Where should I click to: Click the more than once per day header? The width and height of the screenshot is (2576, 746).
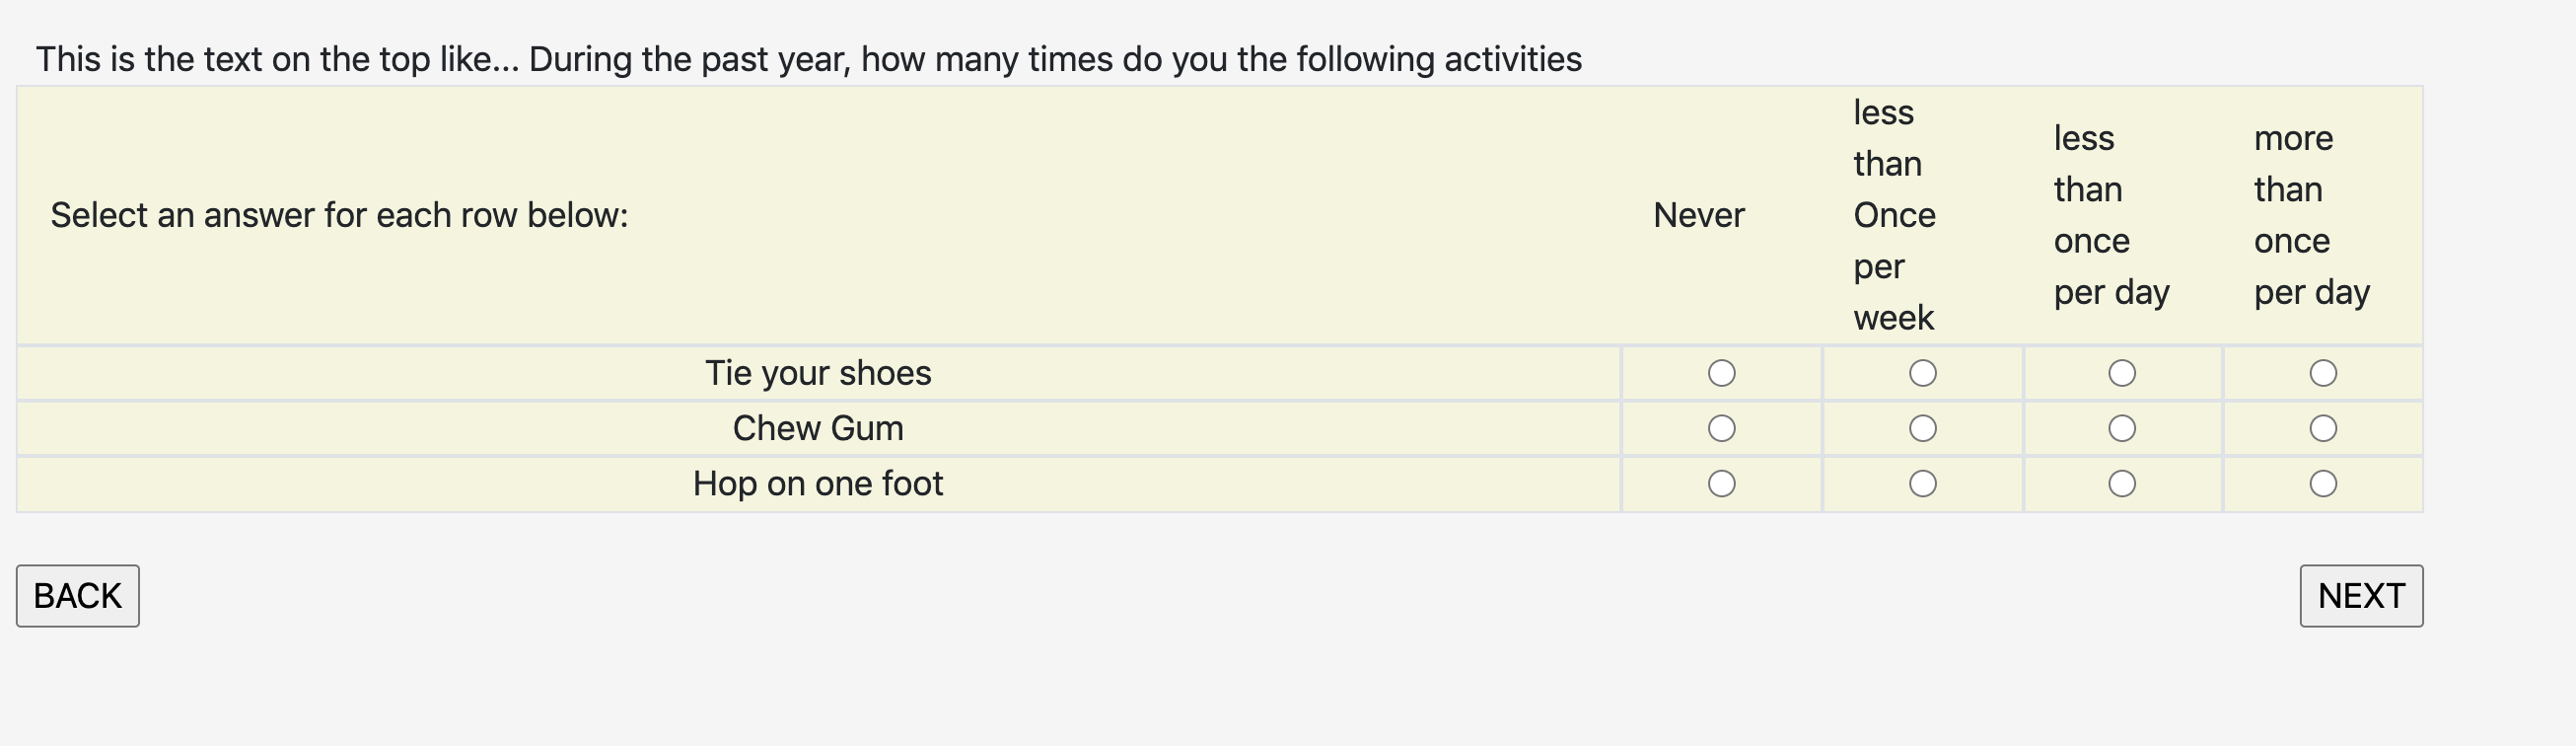tap(2311, 215)
